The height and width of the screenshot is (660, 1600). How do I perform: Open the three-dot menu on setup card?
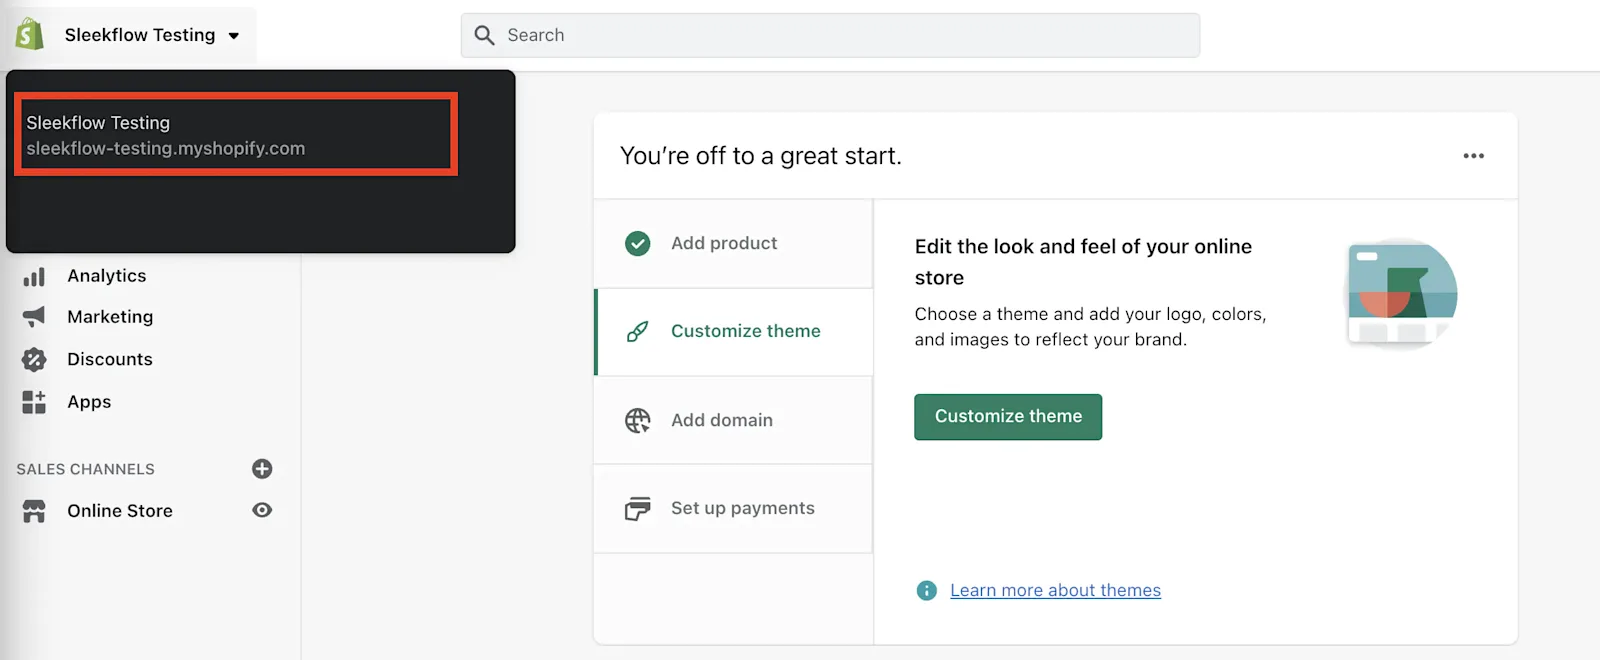(1473, 156)
